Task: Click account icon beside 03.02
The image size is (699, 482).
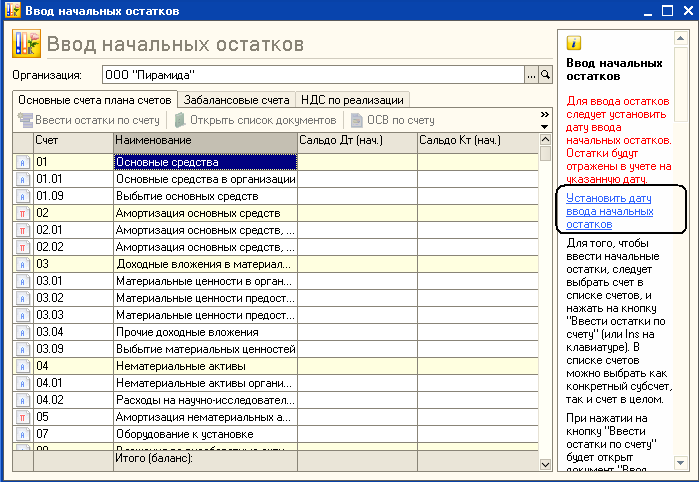Action: 22,298
